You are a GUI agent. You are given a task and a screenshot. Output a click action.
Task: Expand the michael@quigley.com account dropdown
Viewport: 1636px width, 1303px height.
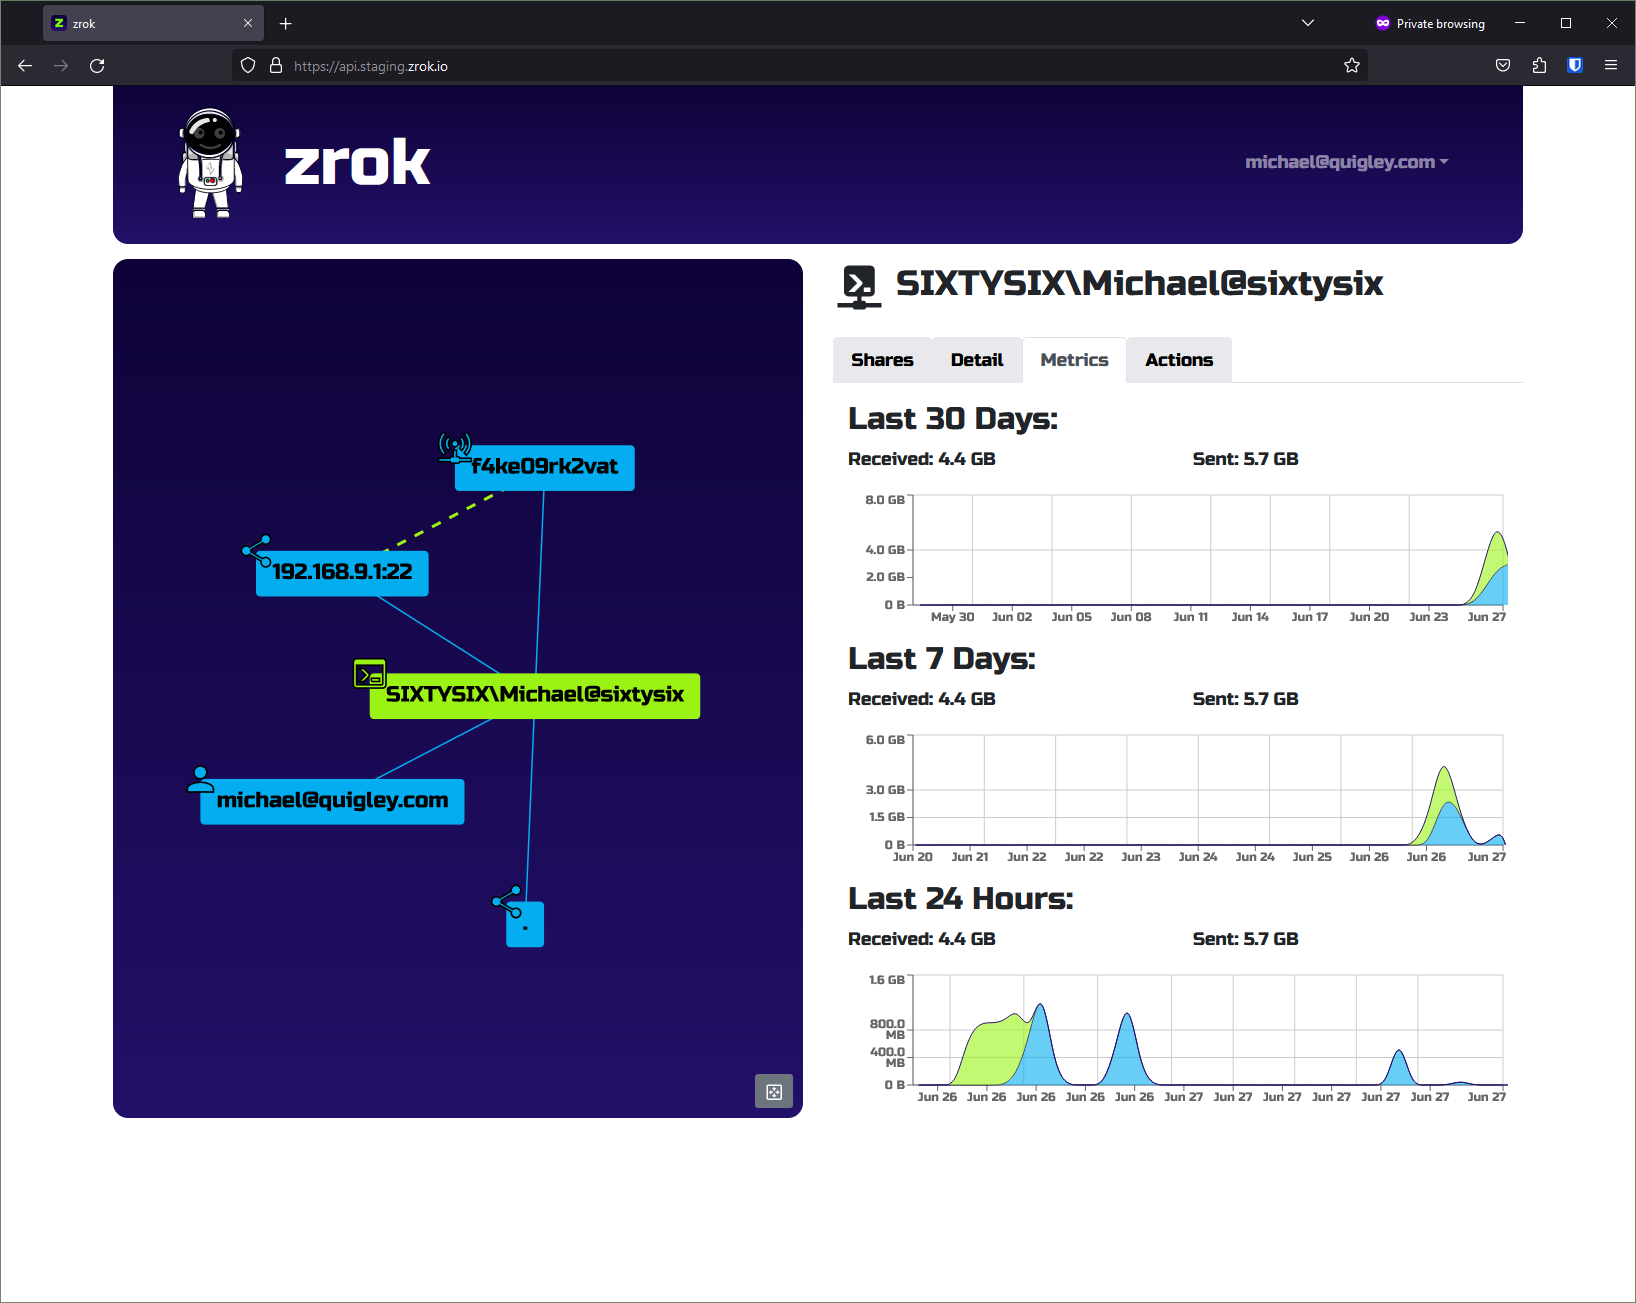[1346, 162]
